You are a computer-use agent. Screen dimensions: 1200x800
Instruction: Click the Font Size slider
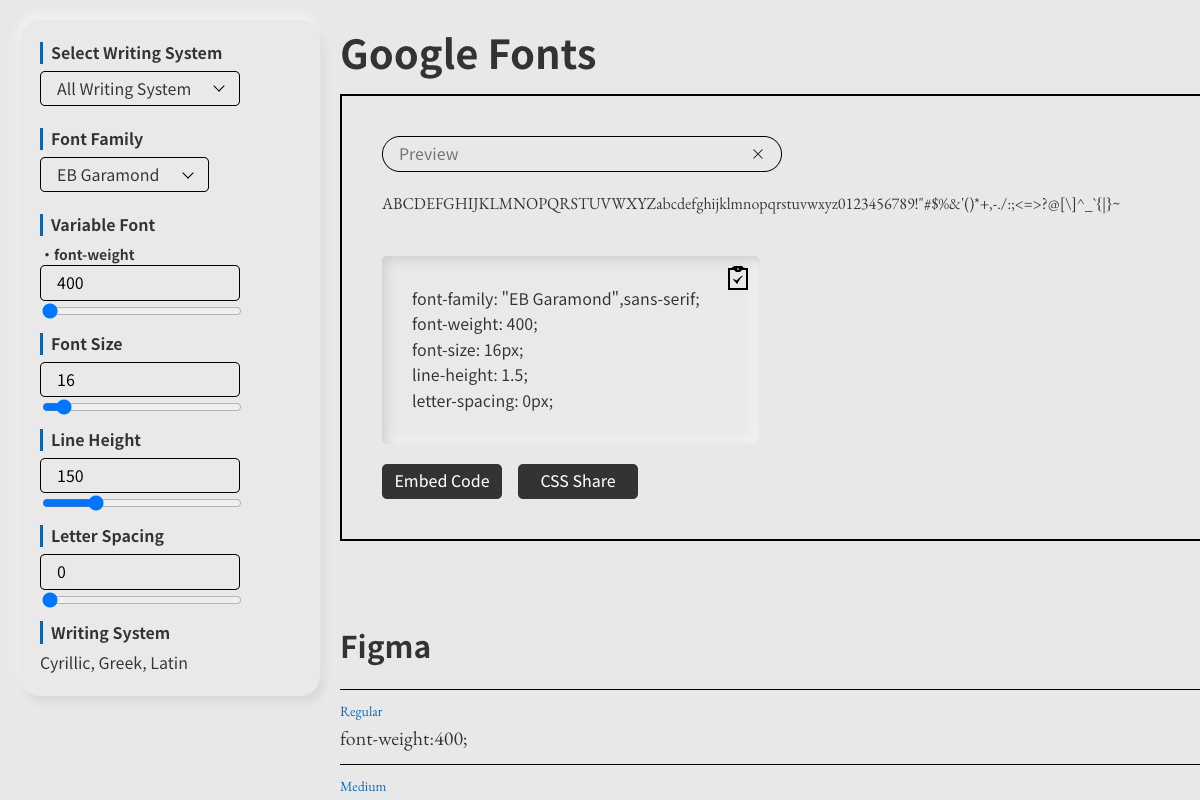[x=141, y=407]
